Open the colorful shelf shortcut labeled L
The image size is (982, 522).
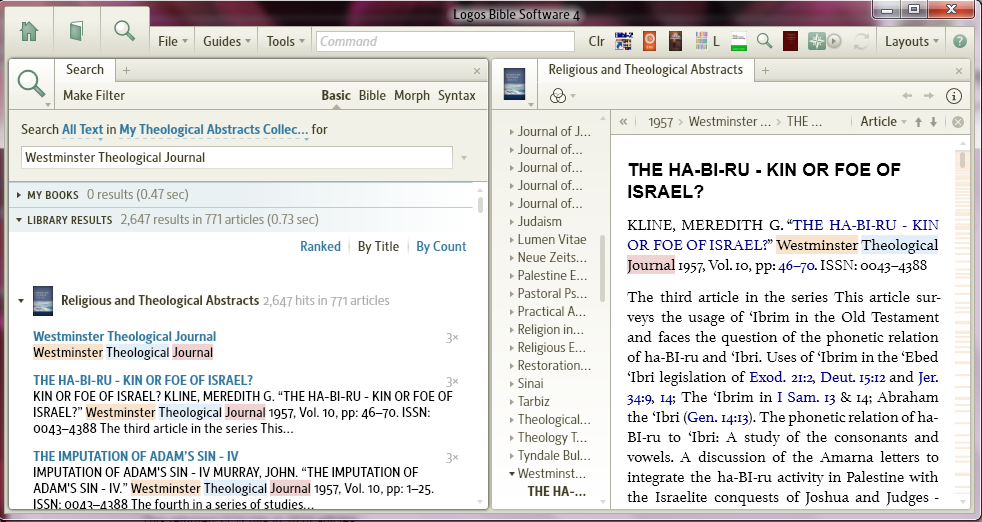tap(707, 41)
